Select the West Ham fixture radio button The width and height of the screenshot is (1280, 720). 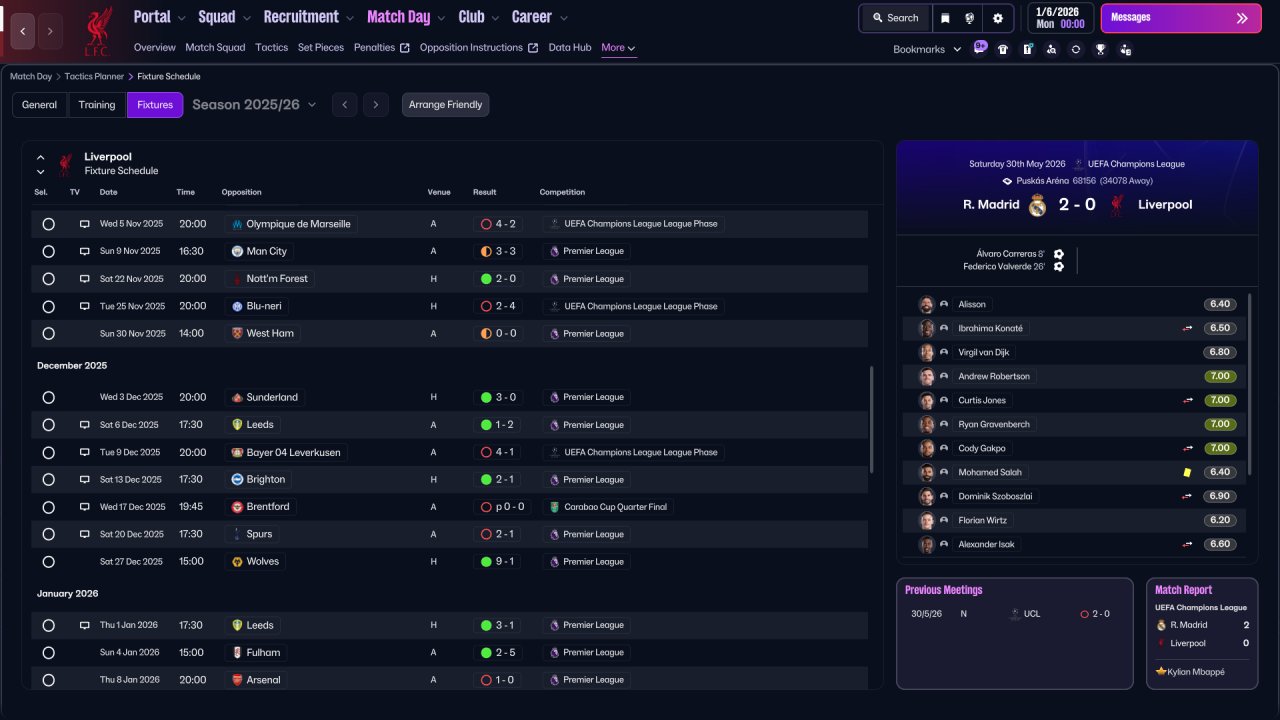(x=48, y=334)
